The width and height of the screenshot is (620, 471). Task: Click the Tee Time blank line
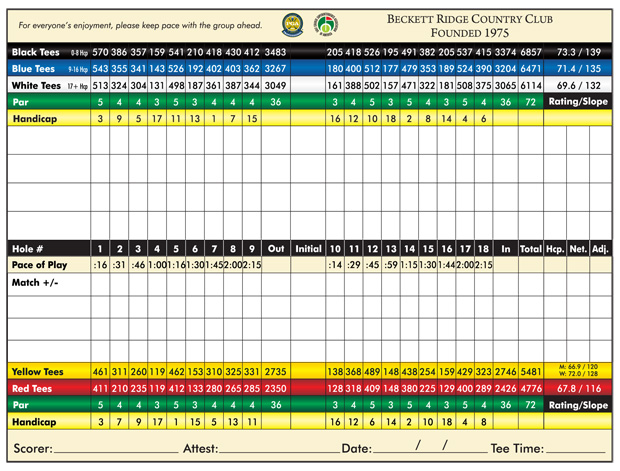(576, 451)
